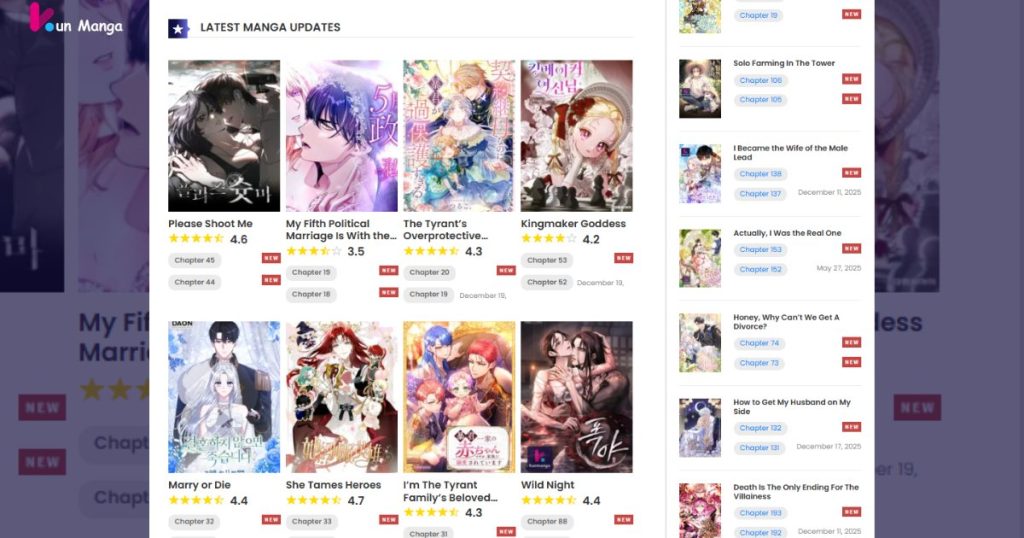Open Chapter 20 of The Tyrant's Overprotective
The width and height of the screenshot is (1024, 538).
pos(429,272)
